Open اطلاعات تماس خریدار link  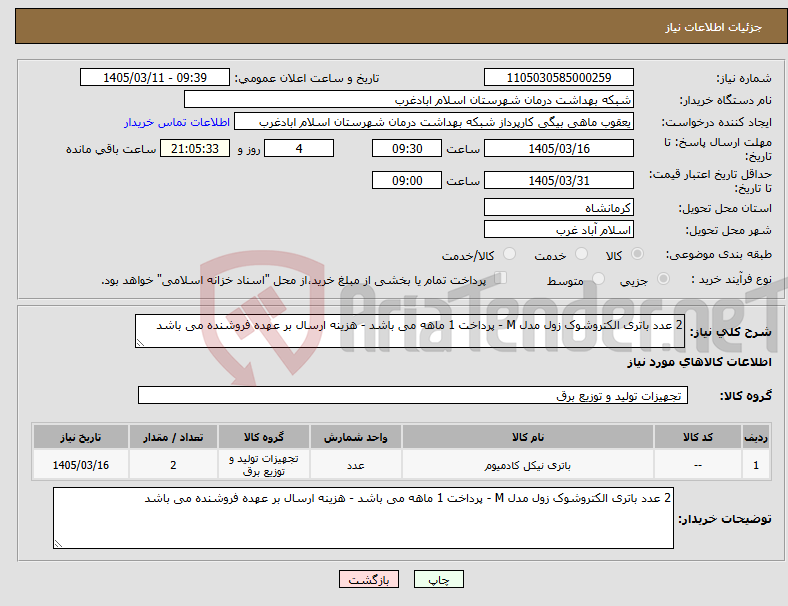tap(177, 122)
